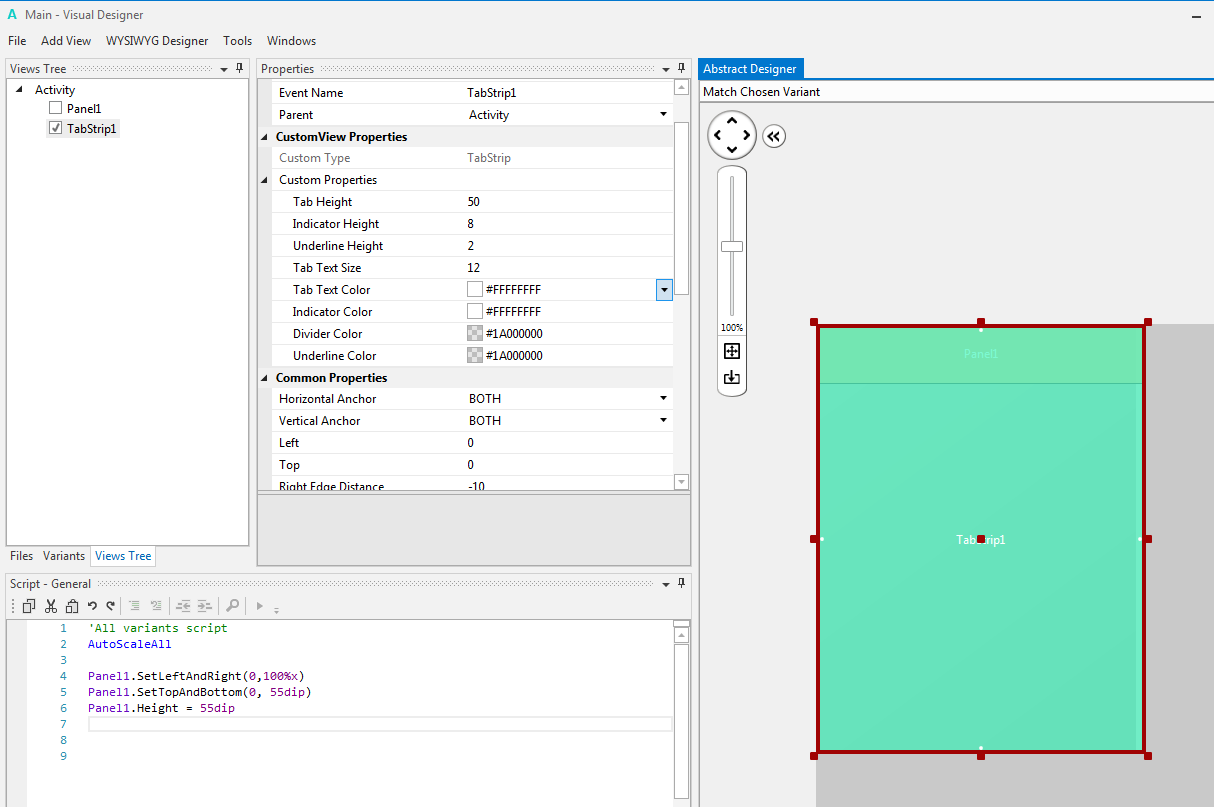Open the File menu
Image resolution: width=1214 pixels, height=807 pixels.
click(17, 41)
